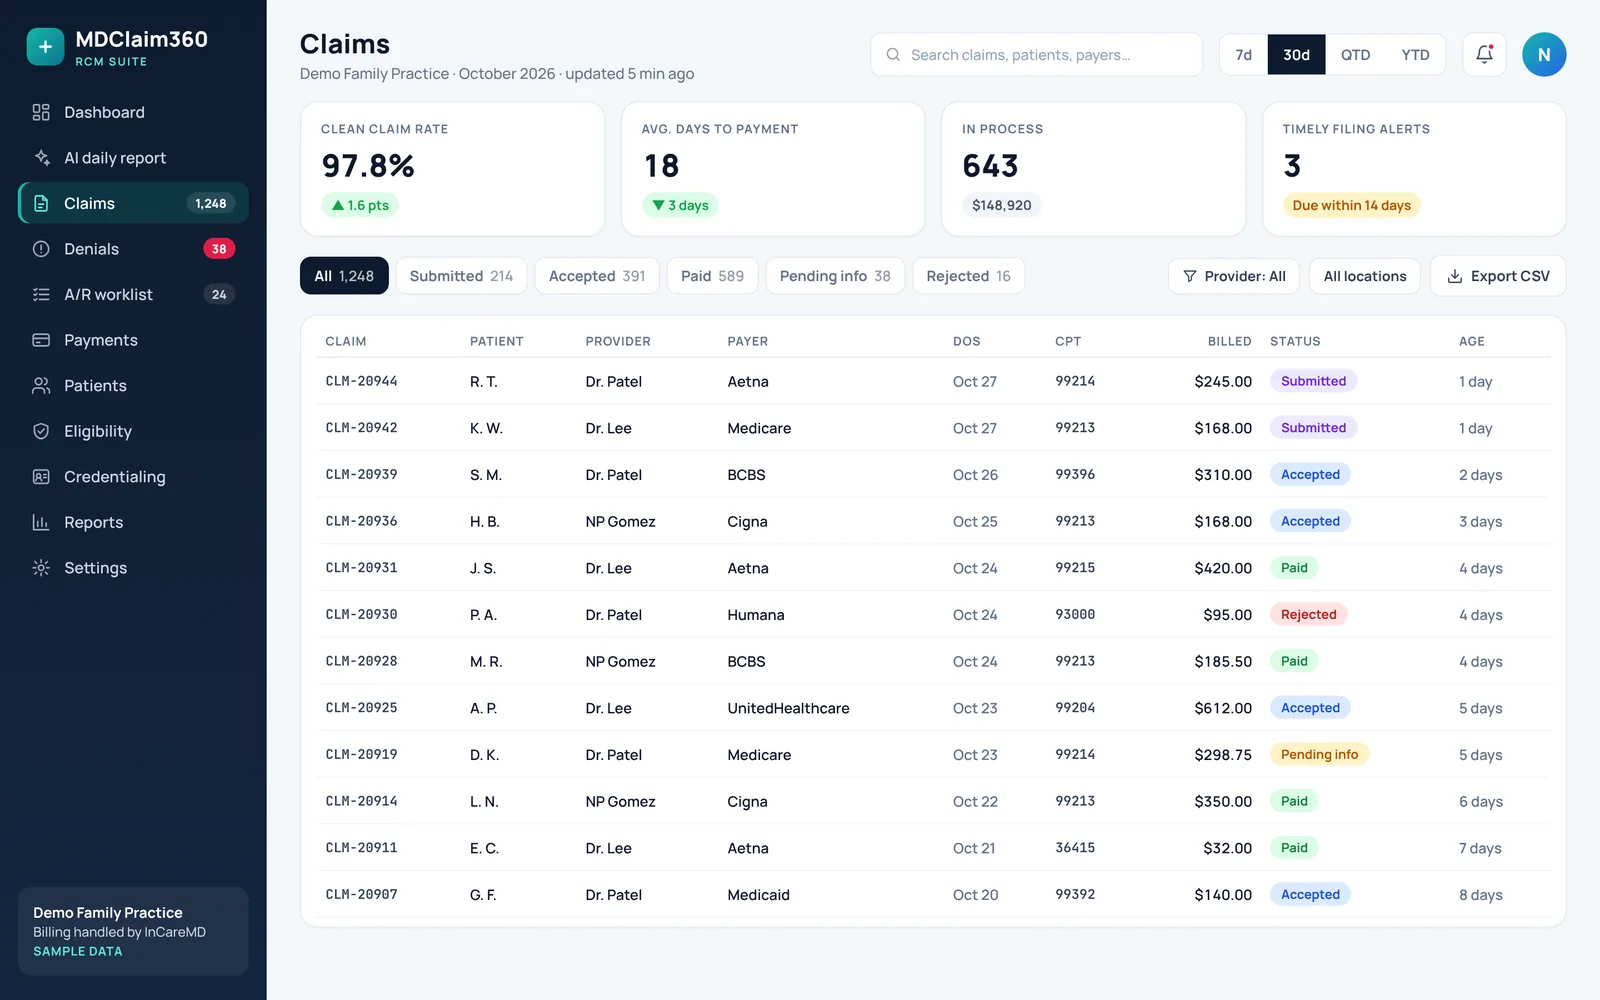The height and width of the screenshot is (1000, 1600).
Task: Switch to the Accepted 391 tab
Action: [x=597, y=276]
